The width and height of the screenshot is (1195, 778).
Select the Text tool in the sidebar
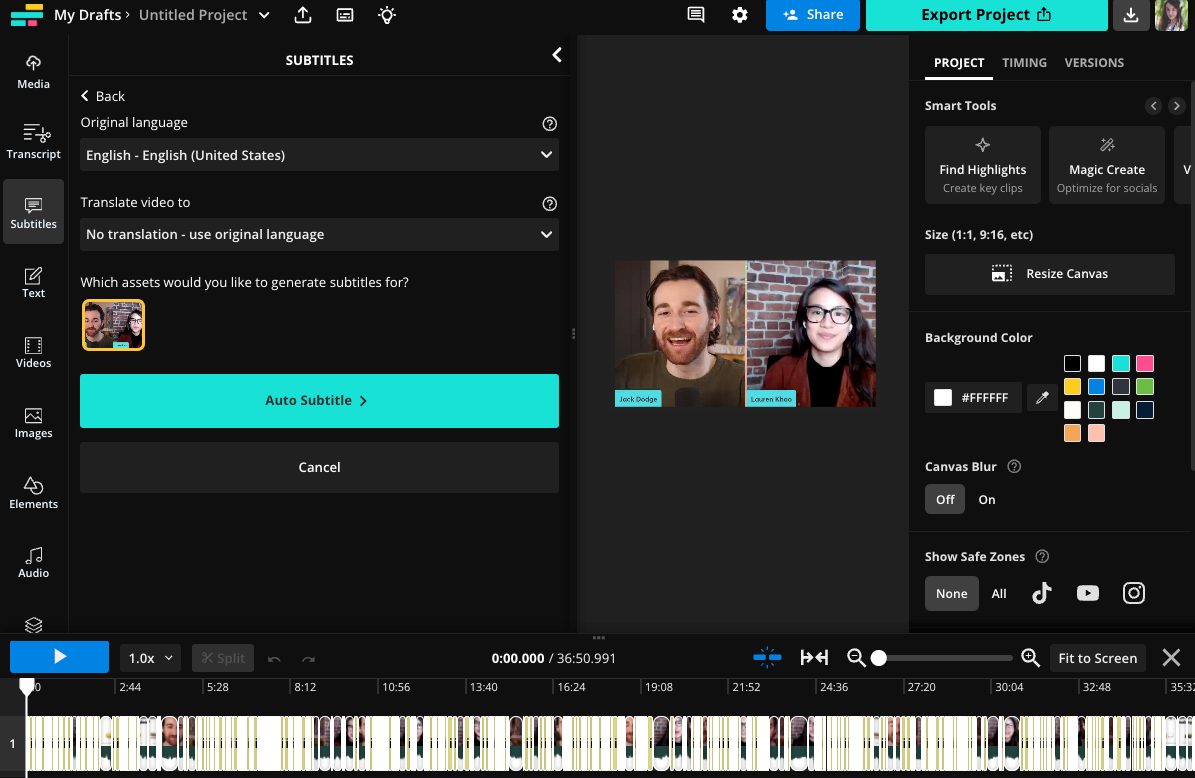[33, 281]
